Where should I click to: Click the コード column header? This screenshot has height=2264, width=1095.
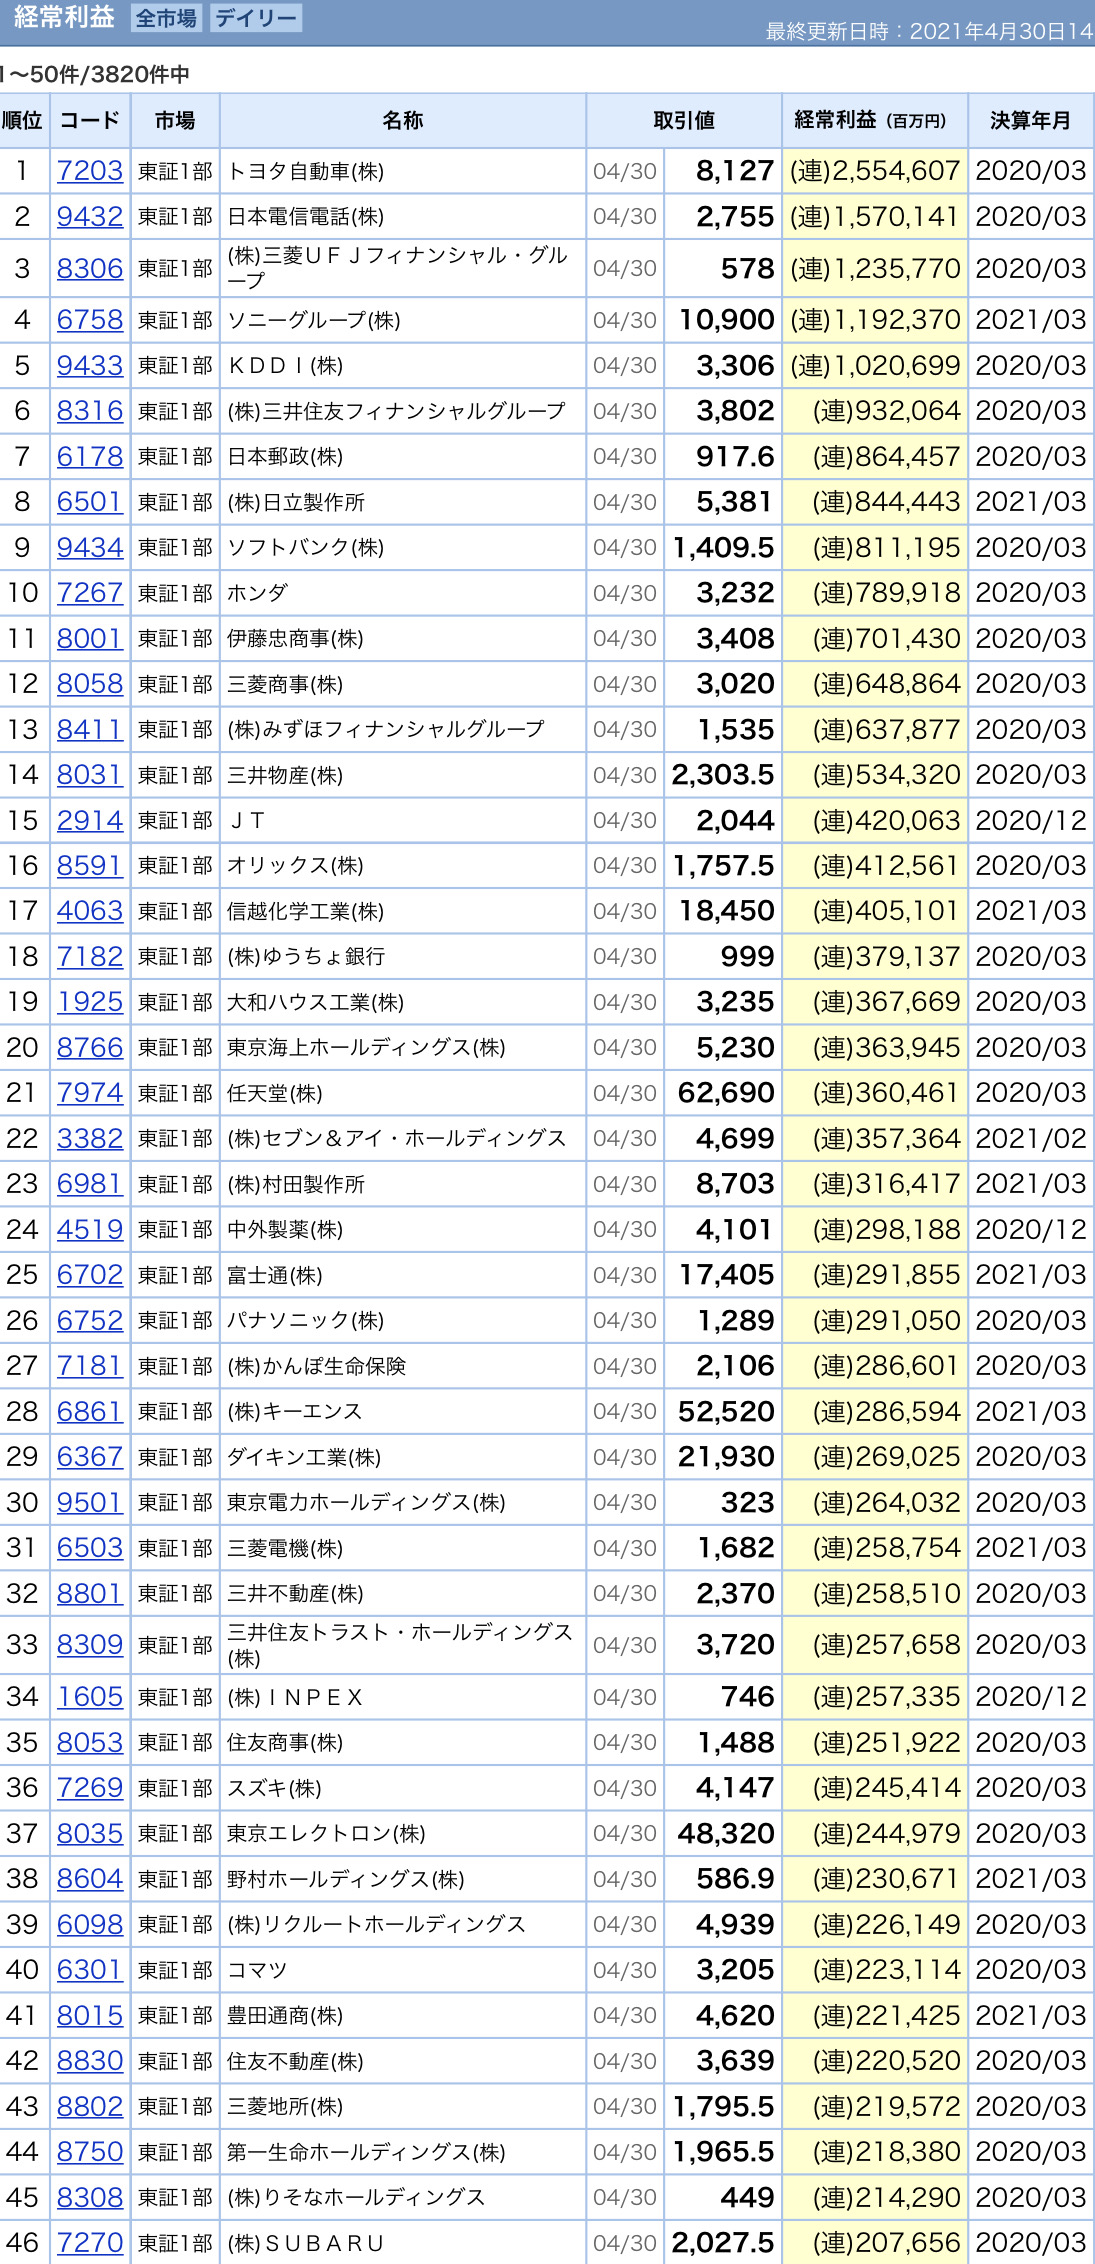(89, 121)
